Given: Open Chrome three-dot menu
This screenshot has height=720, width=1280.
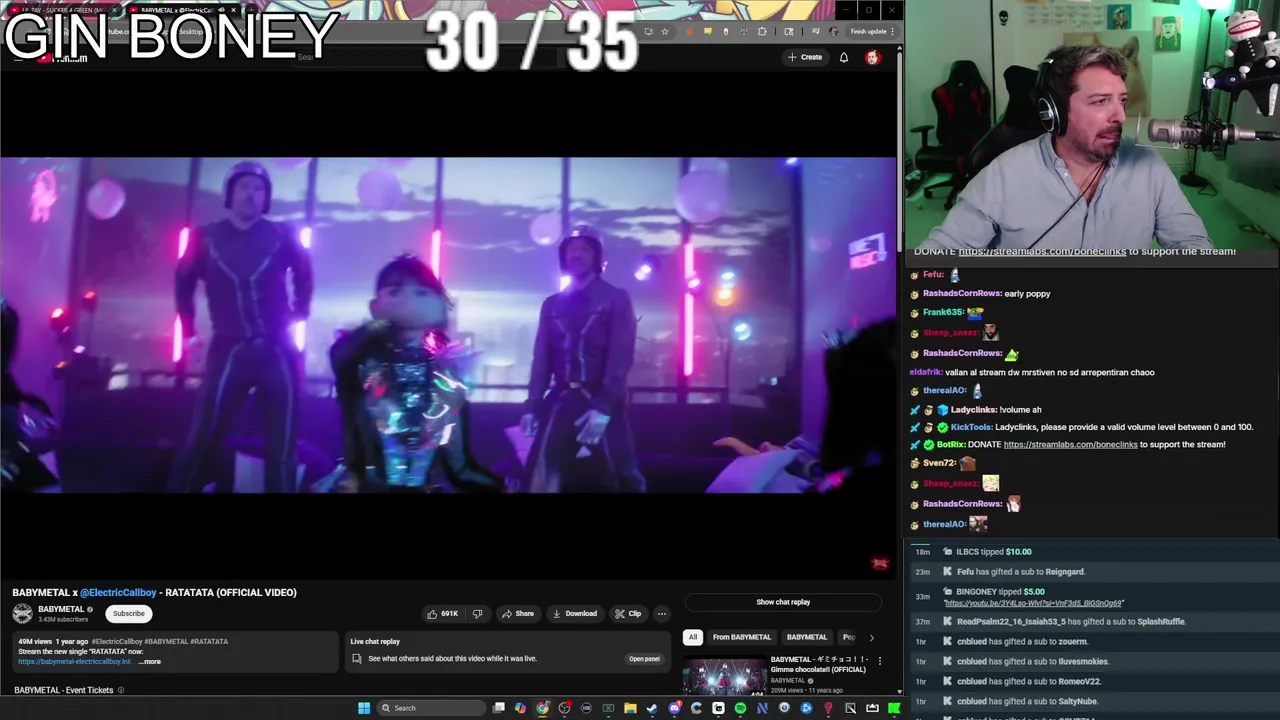Looking at the screenshot, I should (892, 31).
